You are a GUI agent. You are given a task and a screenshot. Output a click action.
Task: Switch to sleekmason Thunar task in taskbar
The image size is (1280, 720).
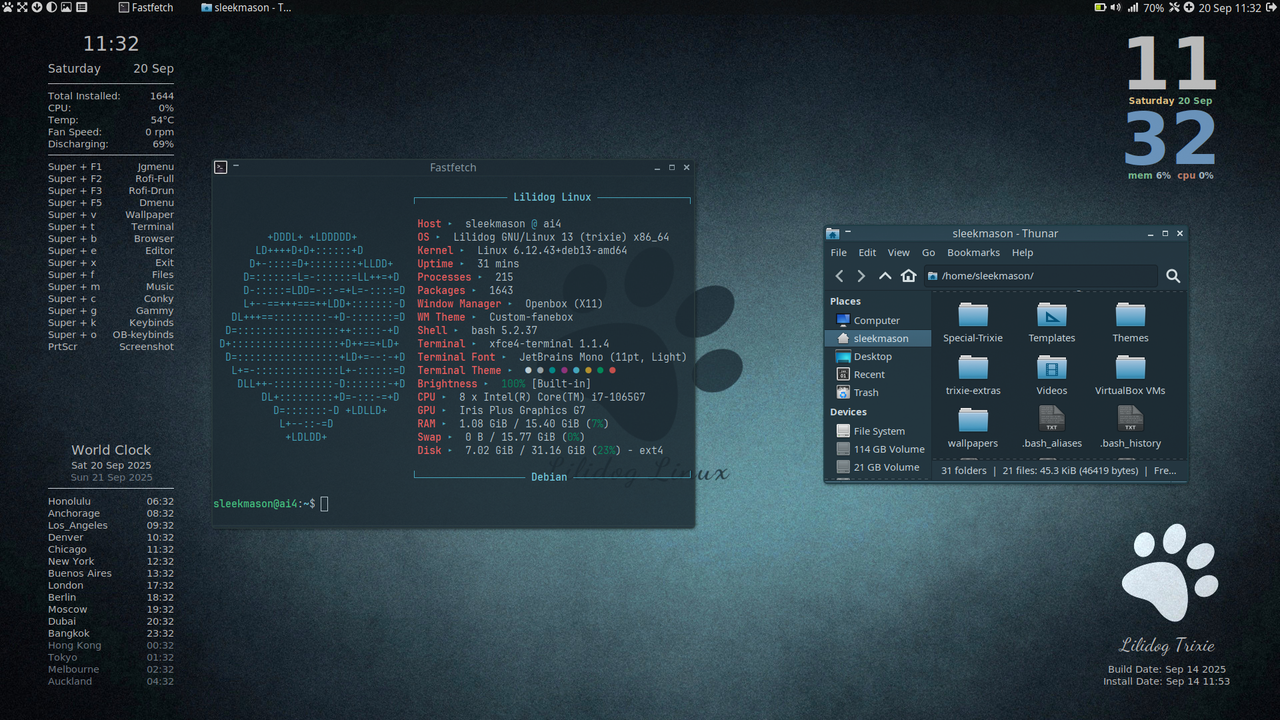point(246,7)
